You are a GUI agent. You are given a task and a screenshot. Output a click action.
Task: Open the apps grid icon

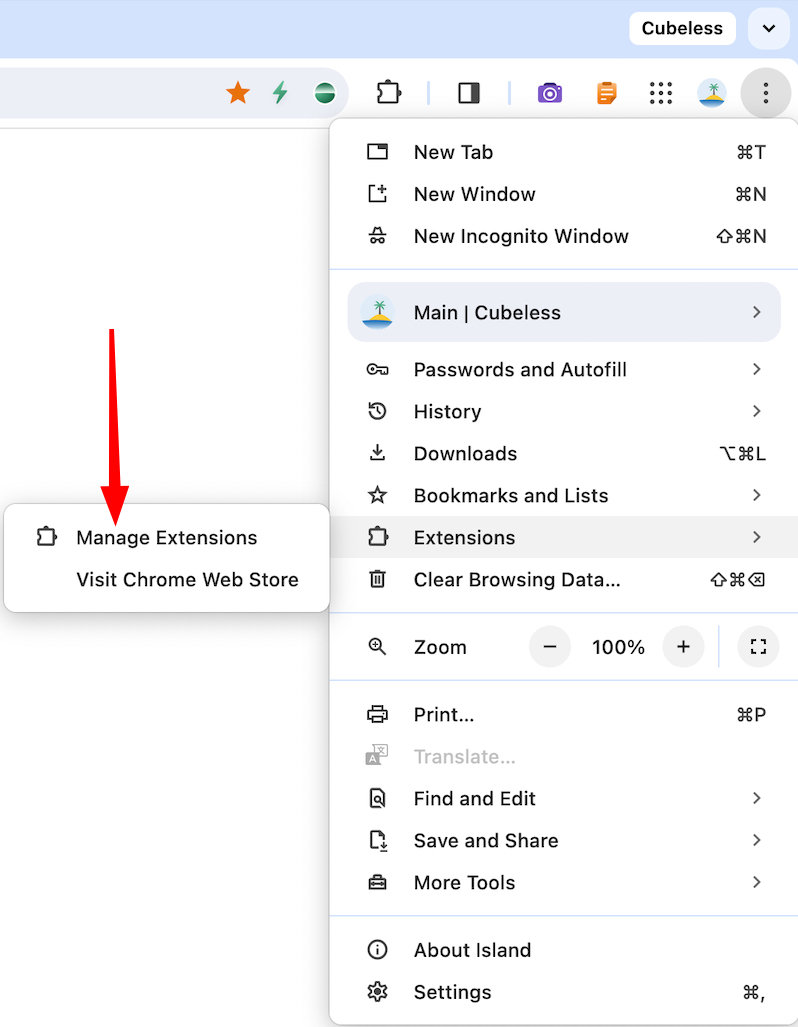(x=660, y=93)
